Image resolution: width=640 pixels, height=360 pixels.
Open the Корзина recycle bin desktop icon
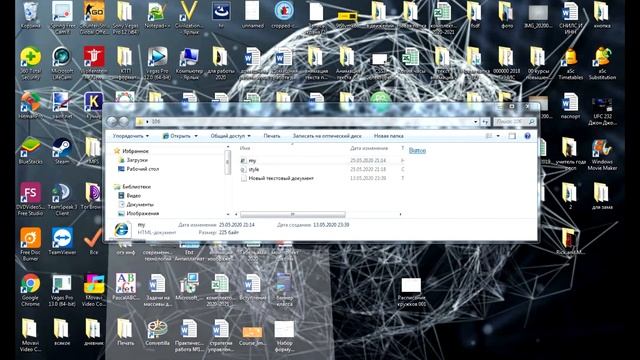point(31,15)
